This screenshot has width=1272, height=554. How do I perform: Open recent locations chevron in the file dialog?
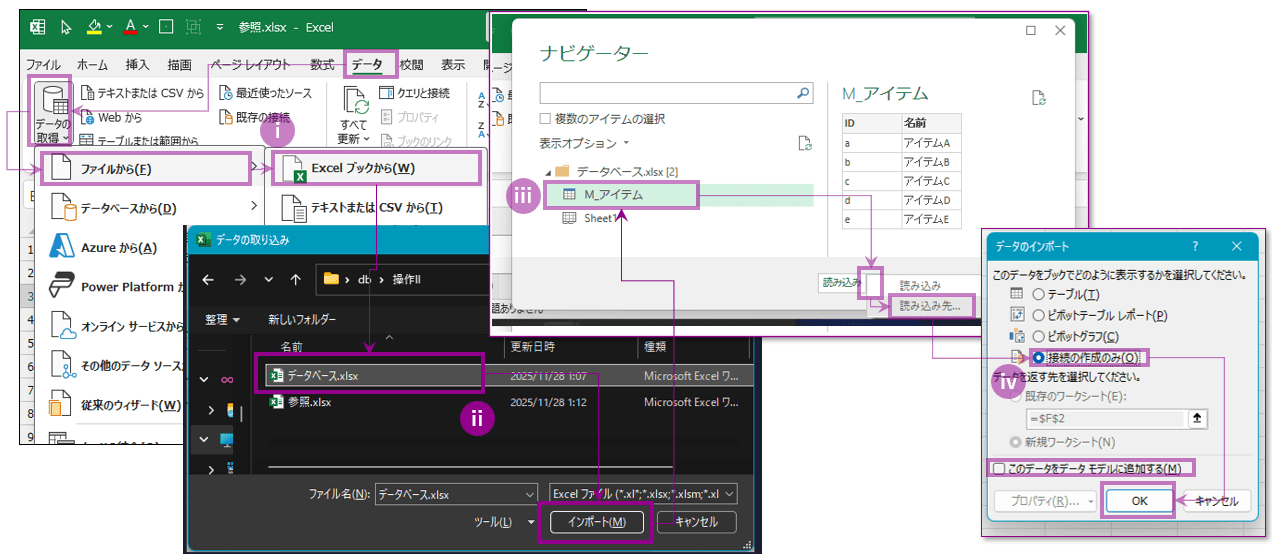(268, 279)
